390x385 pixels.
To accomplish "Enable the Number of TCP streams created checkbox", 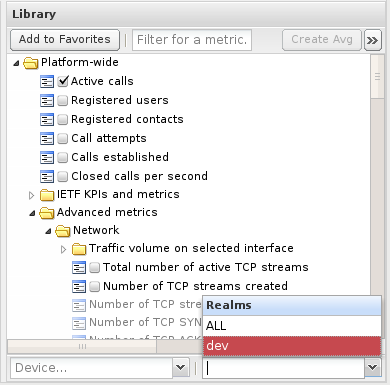I will tap(94, 286).
